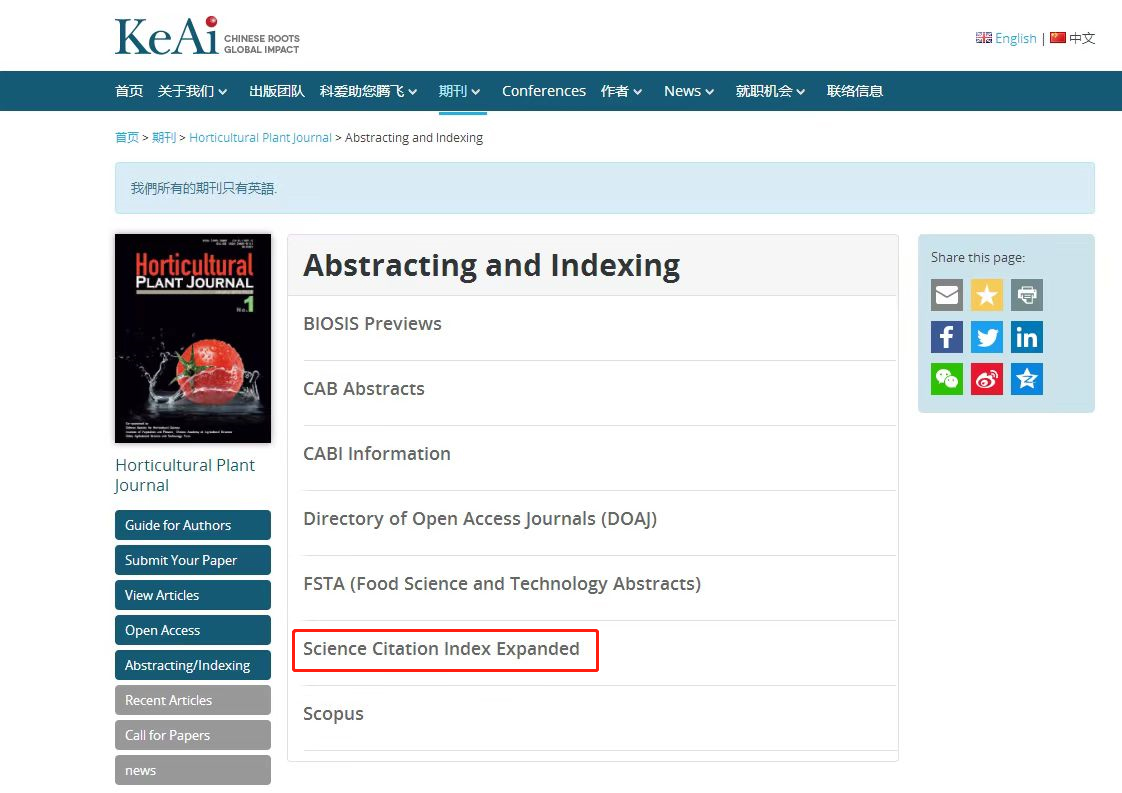
Task: Open Conferences menu item
Action: click(x=544, y=91)
